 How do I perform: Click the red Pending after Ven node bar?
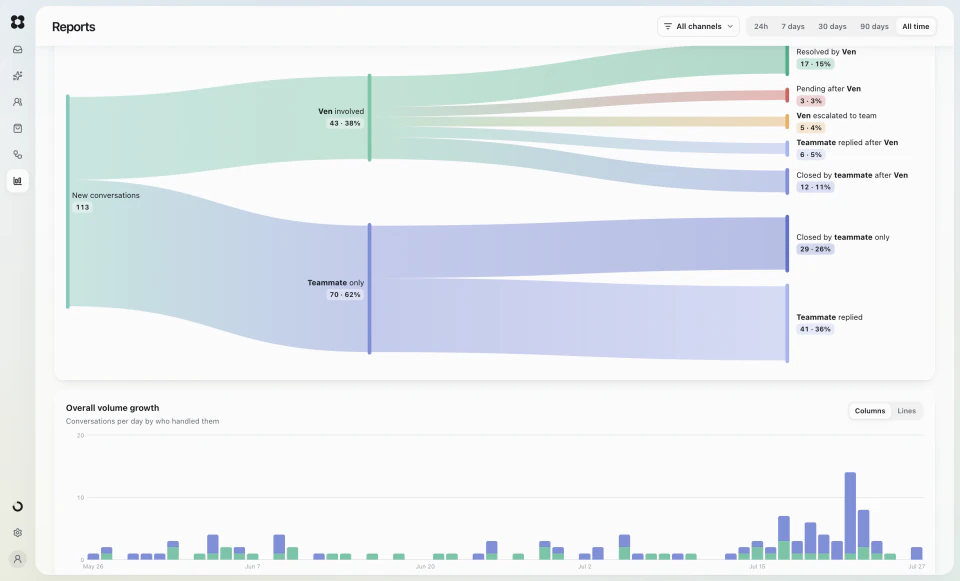pyautogui.click(x=787, y=95)
